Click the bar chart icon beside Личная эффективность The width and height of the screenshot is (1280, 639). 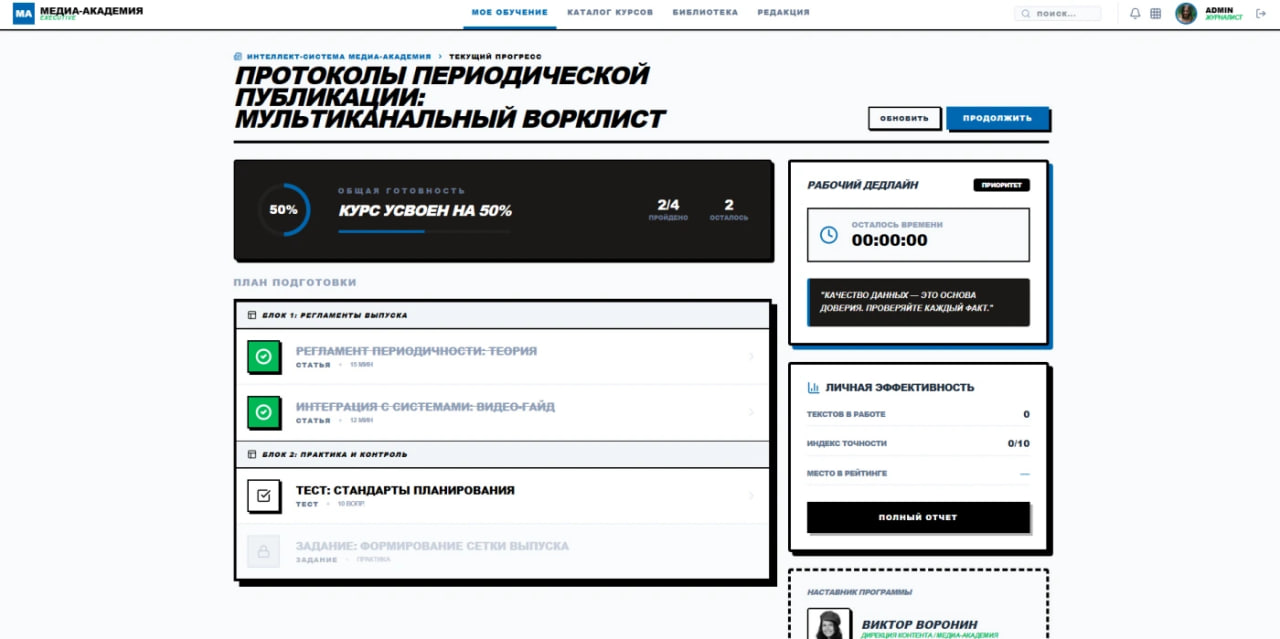[x=814, y=387]
